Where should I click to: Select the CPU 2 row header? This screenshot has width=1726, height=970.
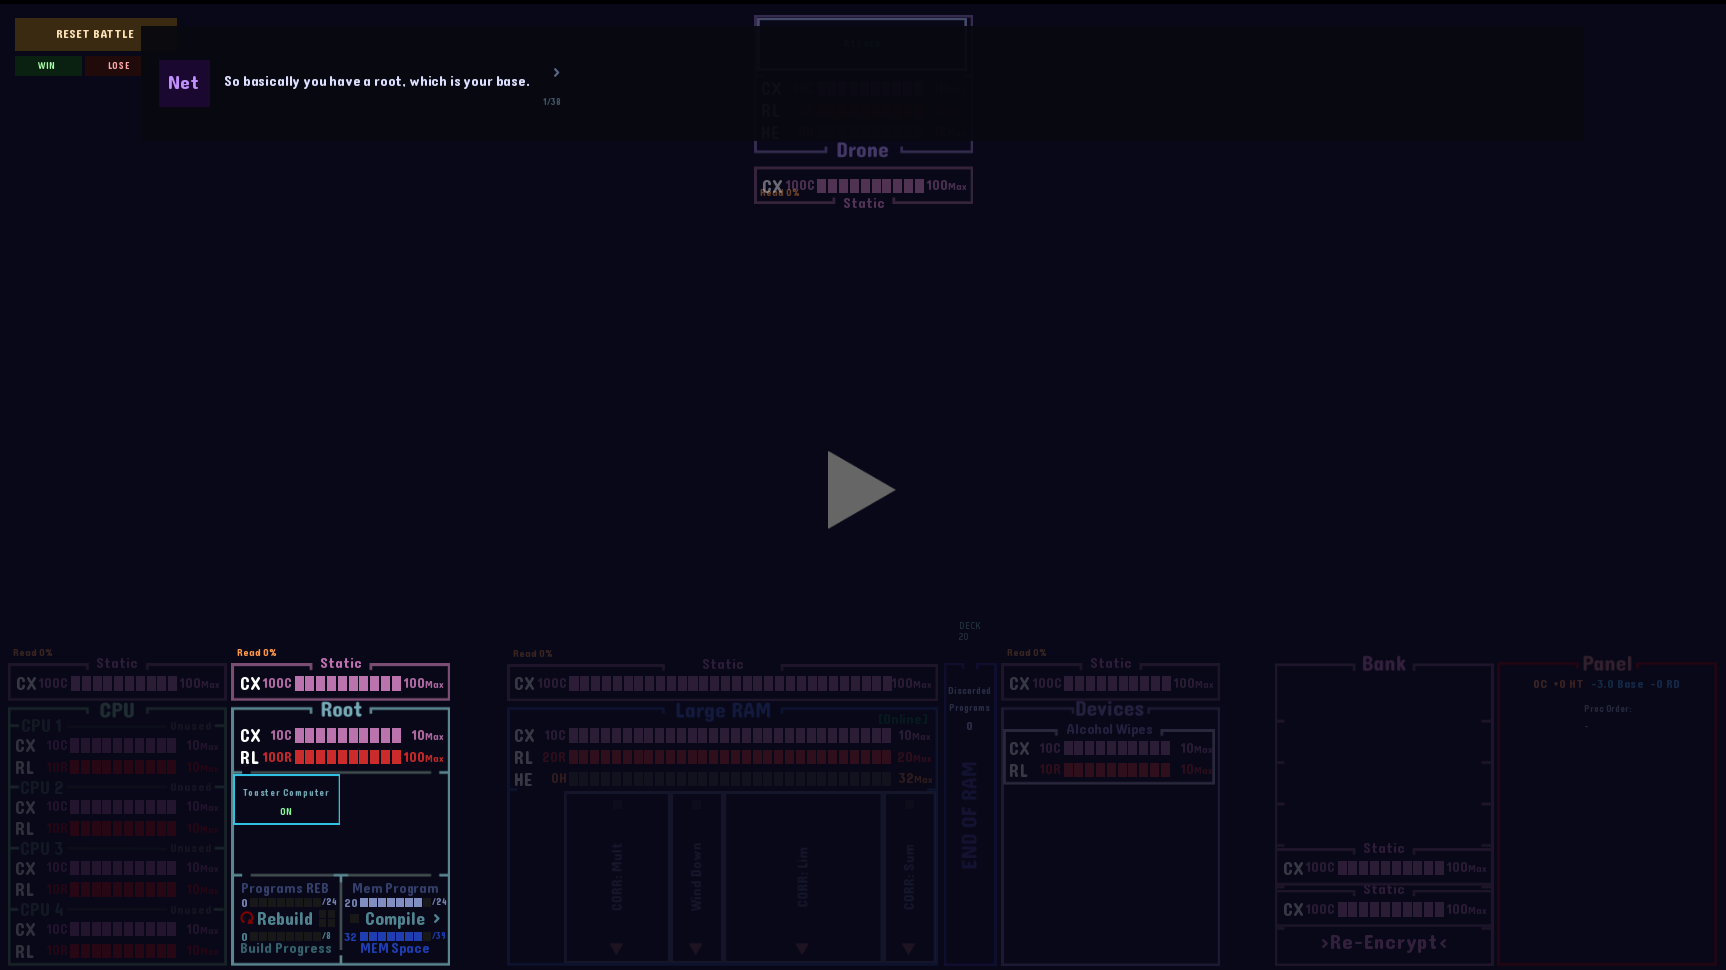tap(42, 788)
